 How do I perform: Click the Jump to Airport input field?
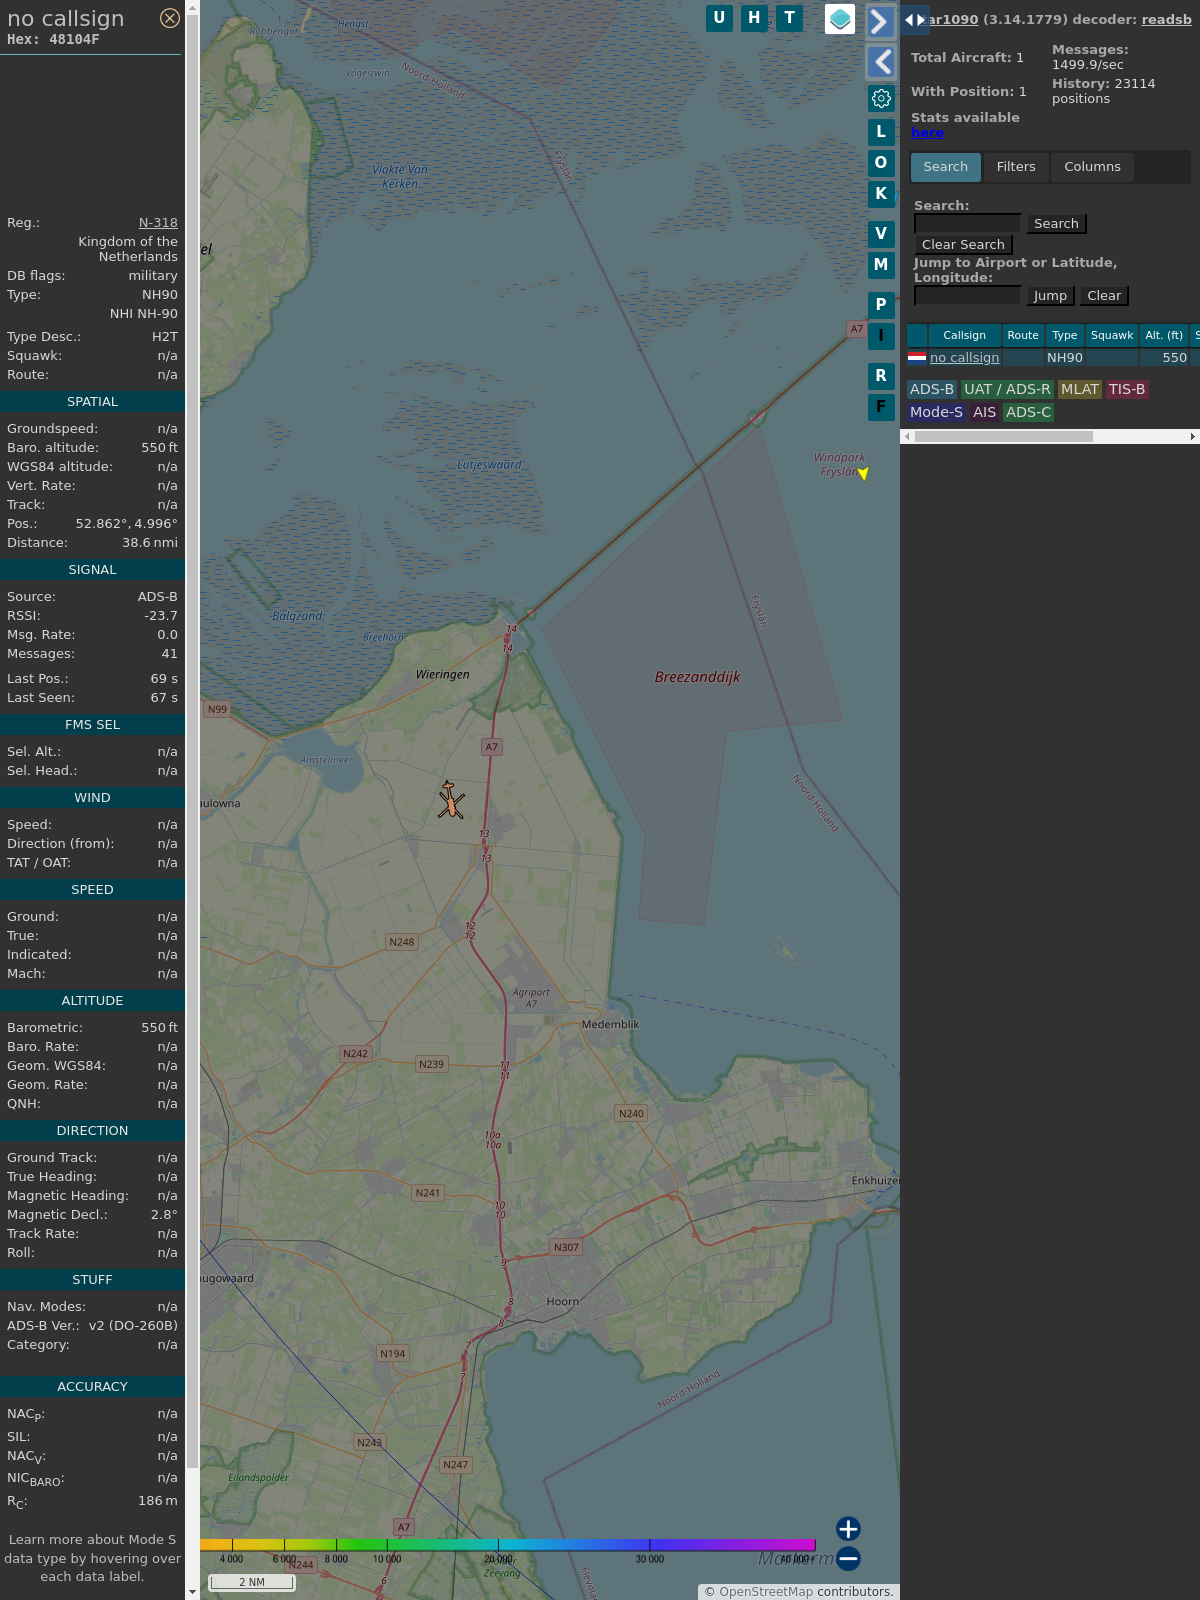(967, 296)
